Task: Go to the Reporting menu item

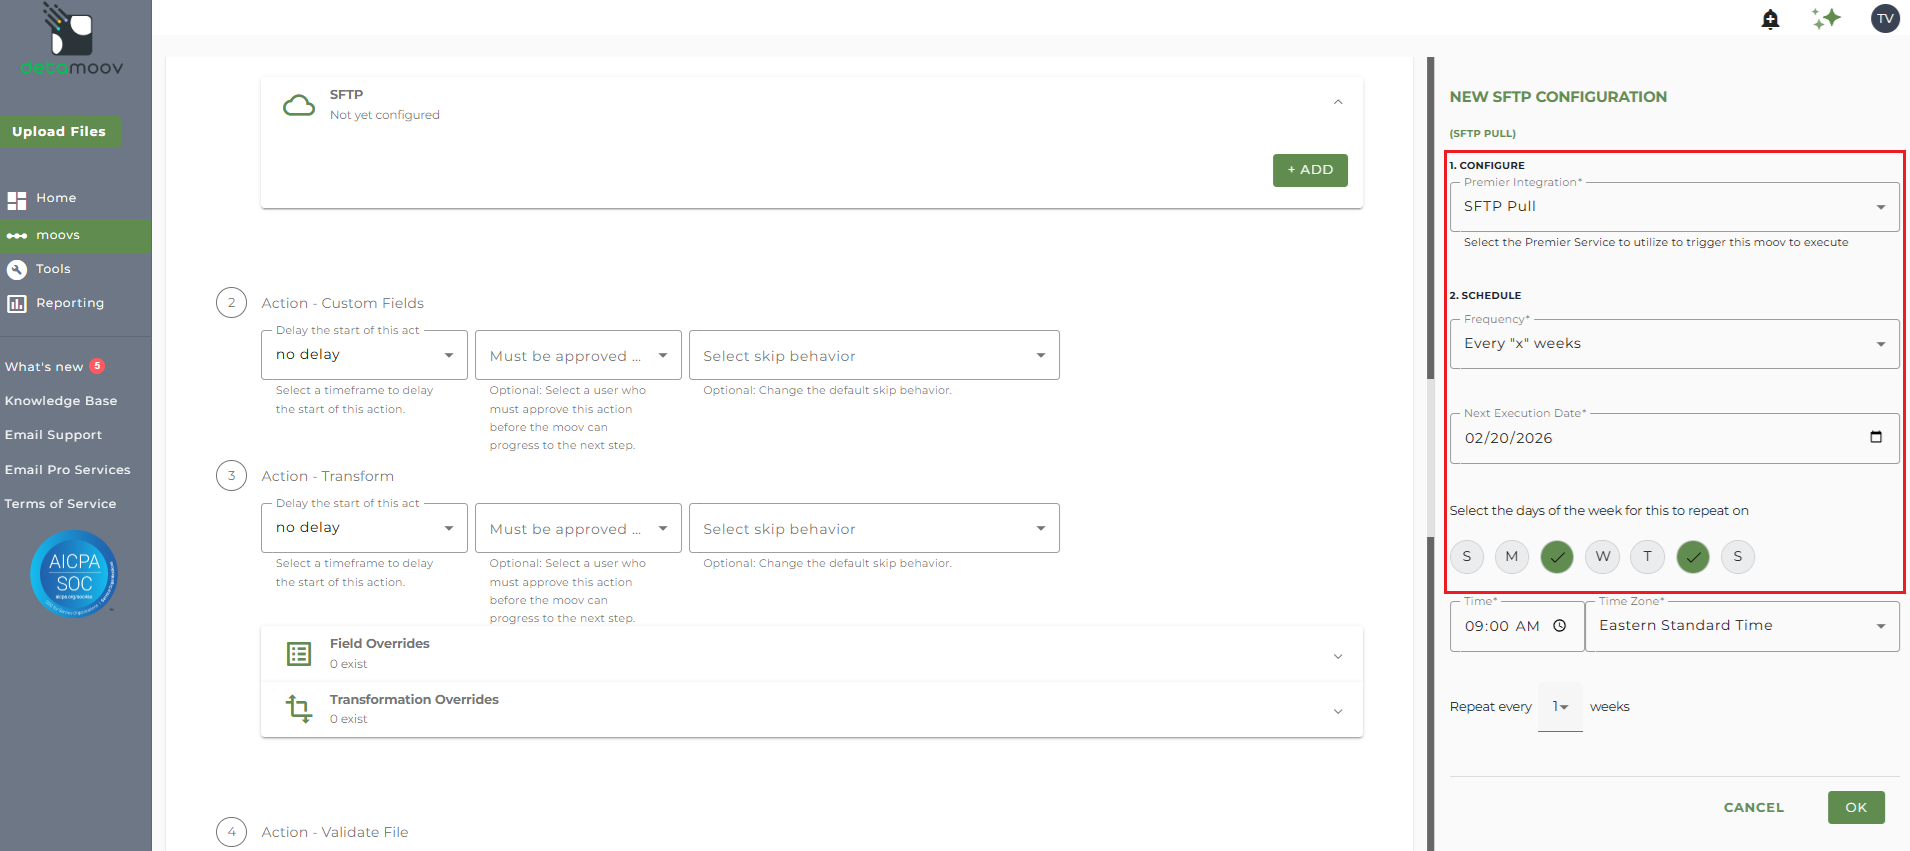Action: pyautogui.click(x=70, y=303)
